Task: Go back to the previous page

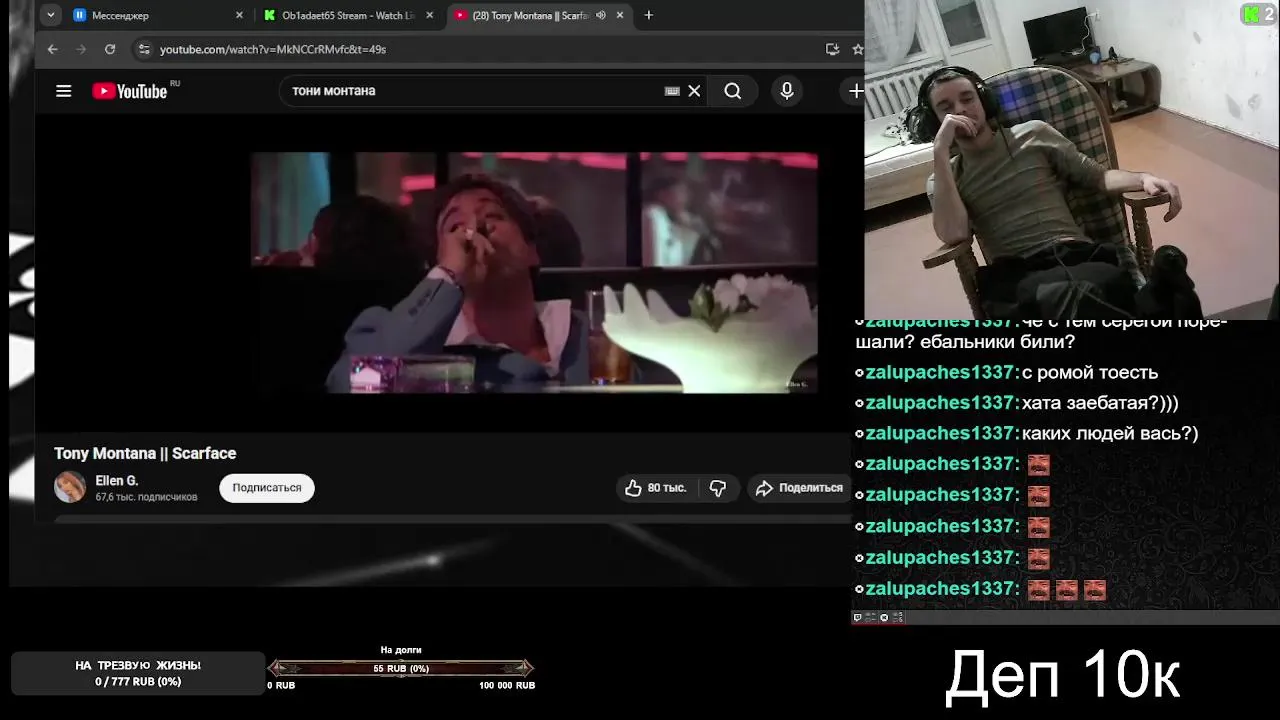Action: coord(53,49)
